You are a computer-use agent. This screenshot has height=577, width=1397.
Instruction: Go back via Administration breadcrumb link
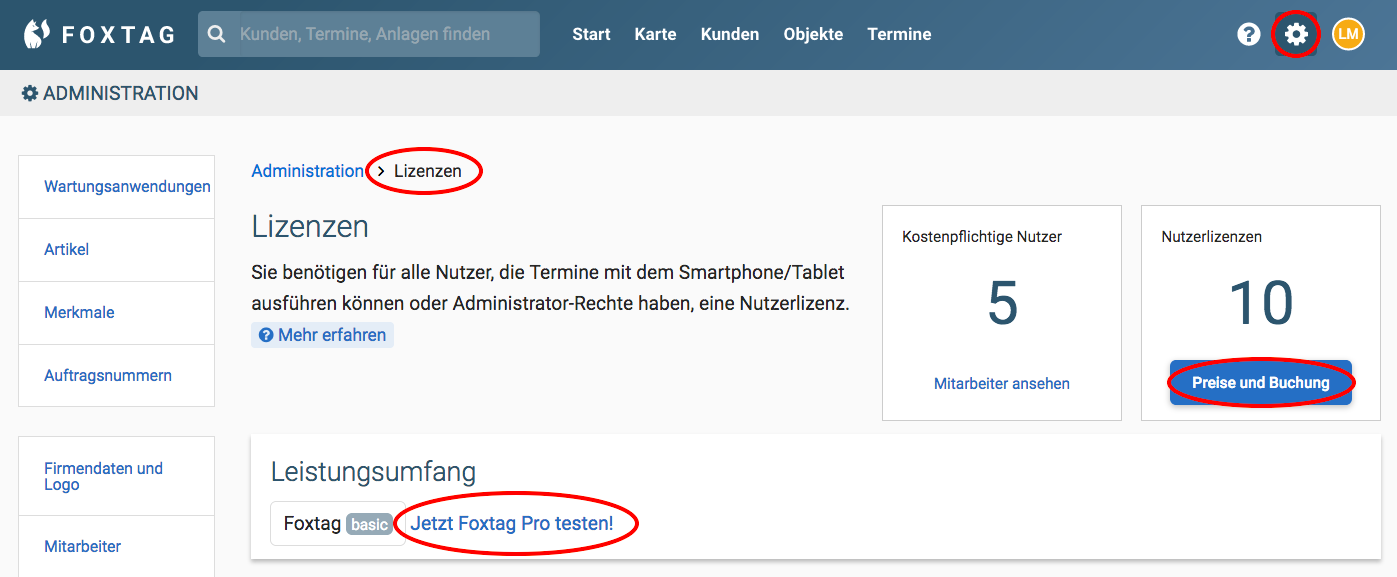tap(307, 171)
